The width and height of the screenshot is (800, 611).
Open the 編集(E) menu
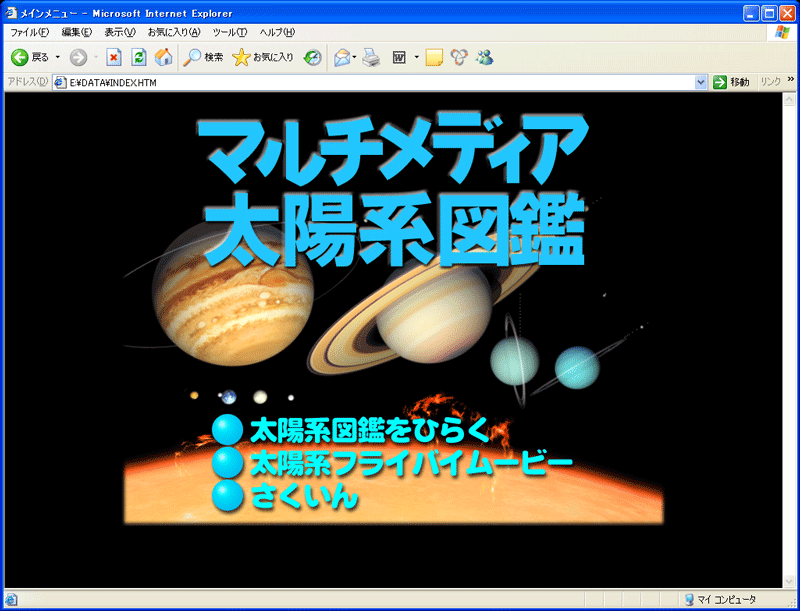point(77,32)
